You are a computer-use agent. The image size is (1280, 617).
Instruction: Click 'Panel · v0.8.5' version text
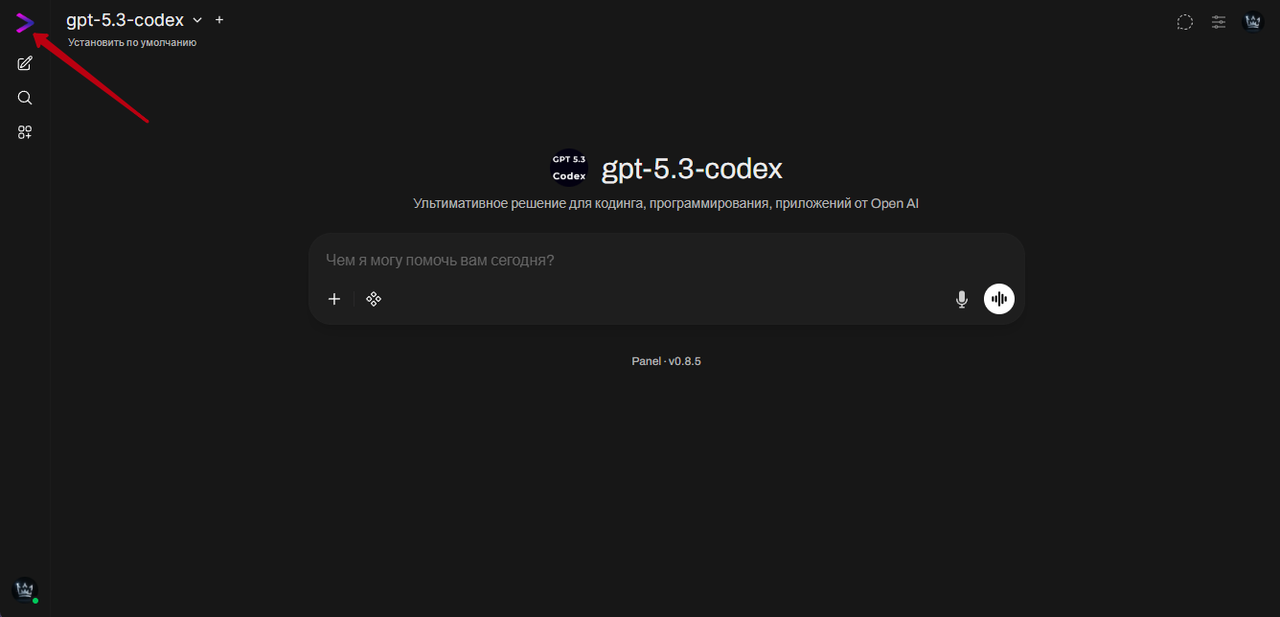[x=666, y=361]
